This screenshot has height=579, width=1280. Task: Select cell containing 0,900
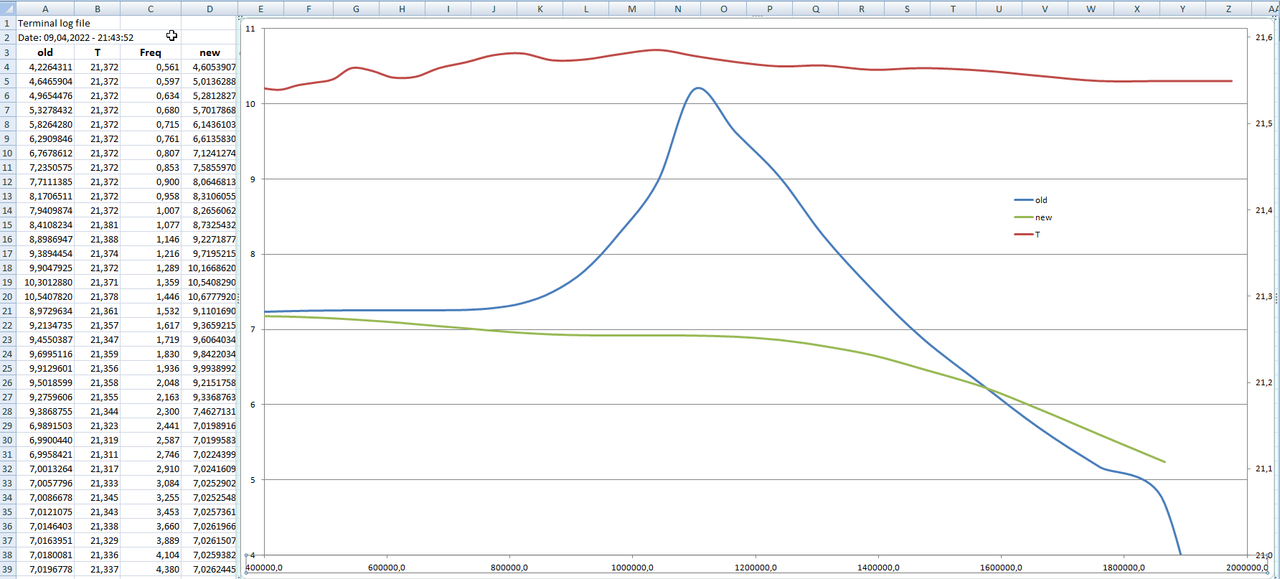point(150,182)
